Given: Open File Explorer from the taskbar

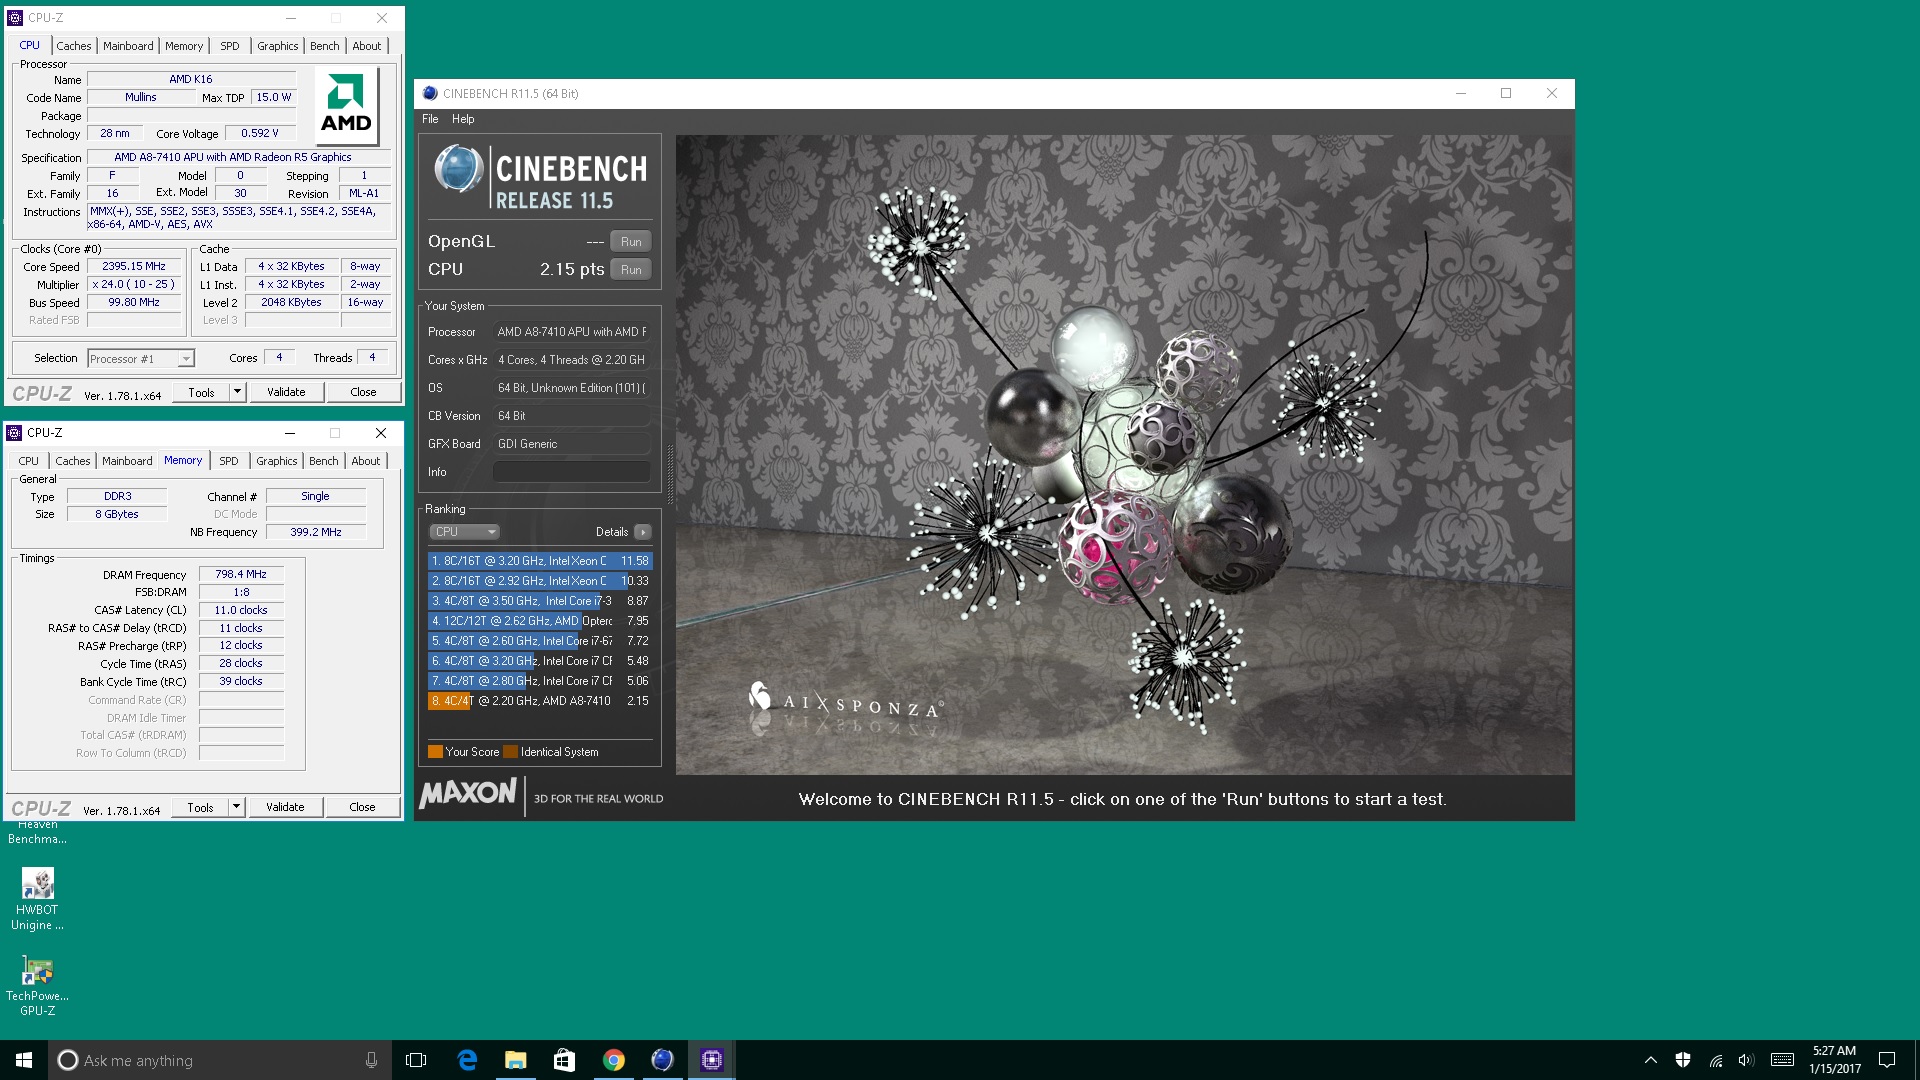Looking at the screenshot, I should coord(516,1060).
